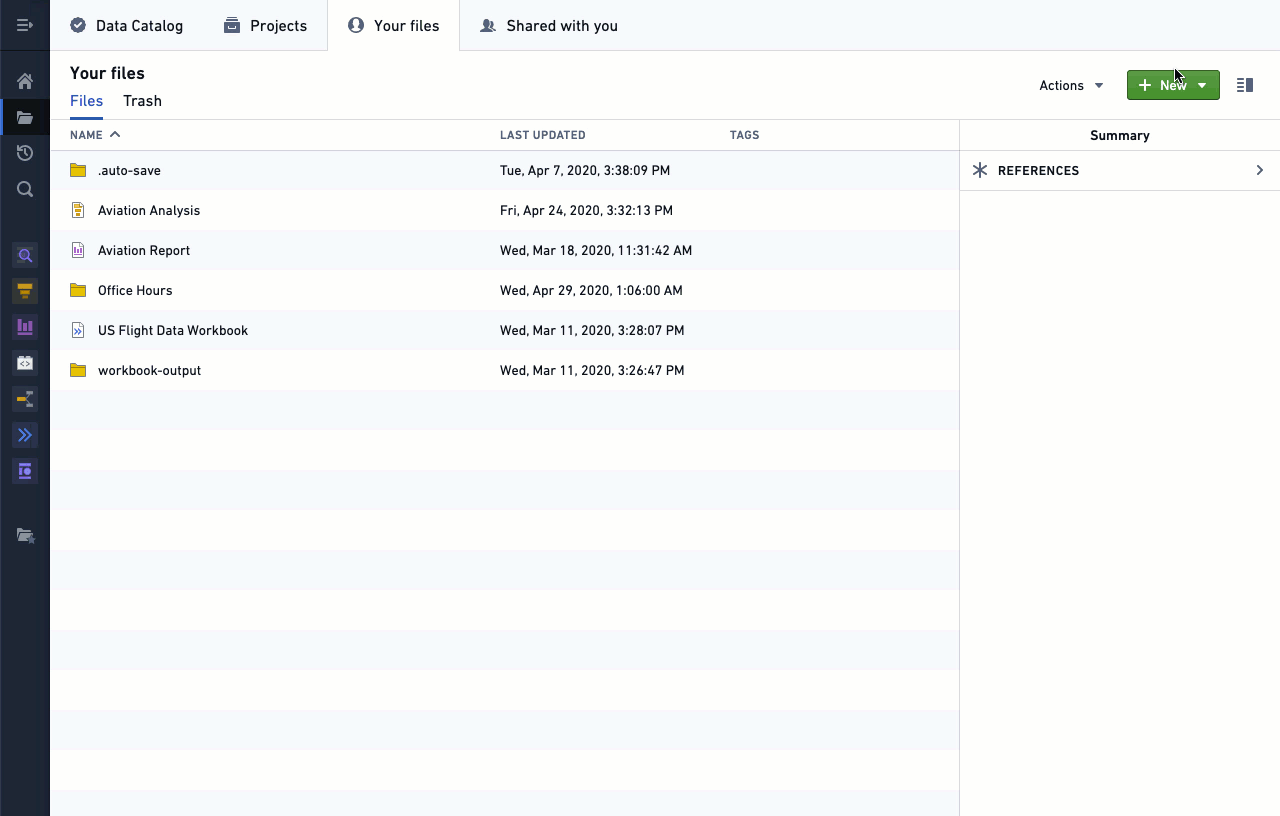The height and width of the screenshot is (816, 1280).
Task: Open the New button dropdown arrow
Action: click(x=1202, y=85)
